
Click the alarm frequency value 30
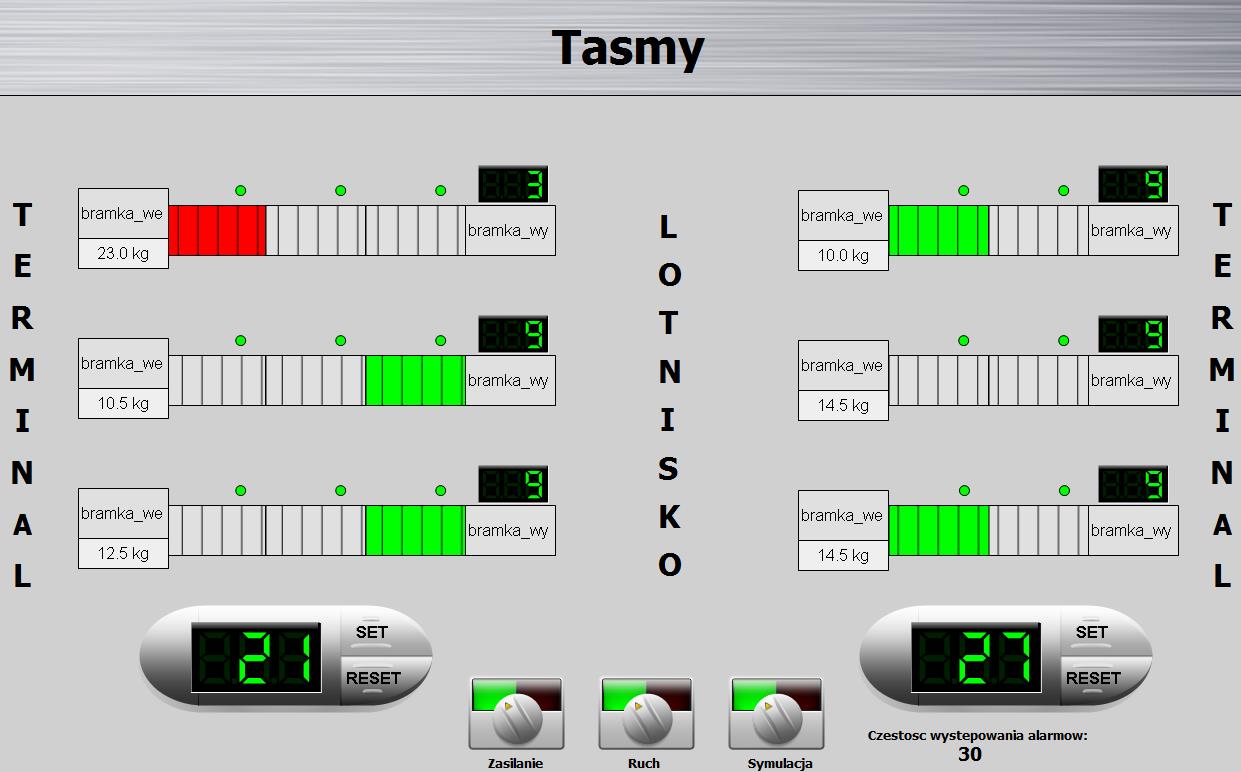click(x=970, y=755)
